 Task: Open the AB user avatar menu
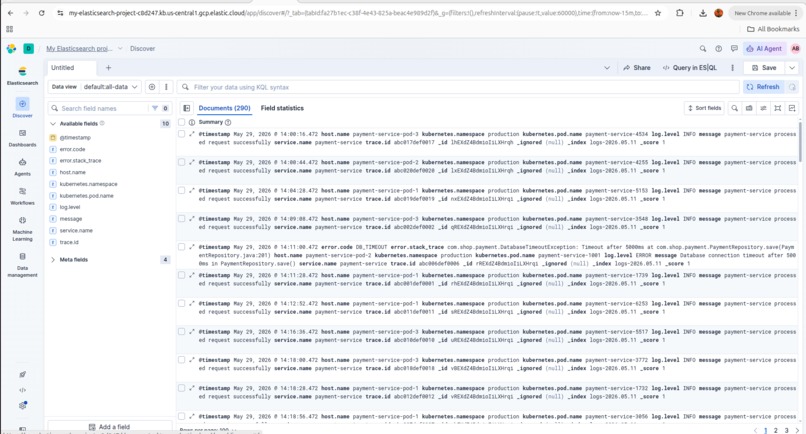pyautogui.click(x=795, y=48)
